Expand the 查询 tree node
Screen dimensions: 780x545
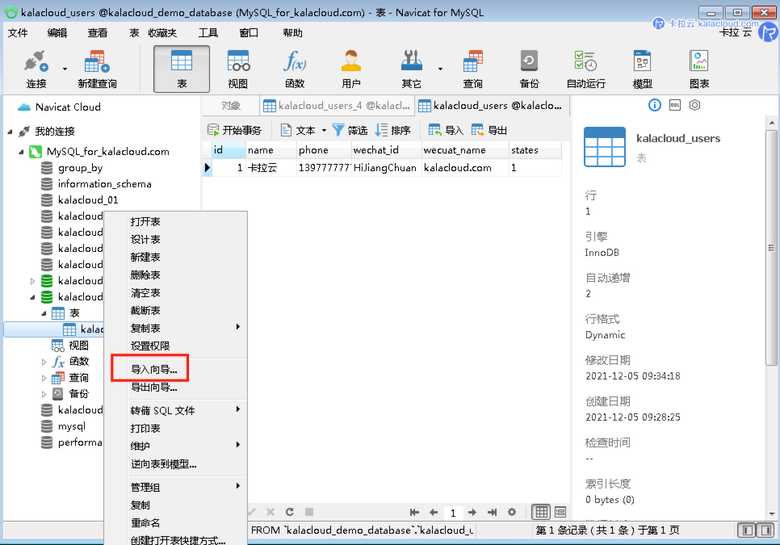tap(44, 378)
